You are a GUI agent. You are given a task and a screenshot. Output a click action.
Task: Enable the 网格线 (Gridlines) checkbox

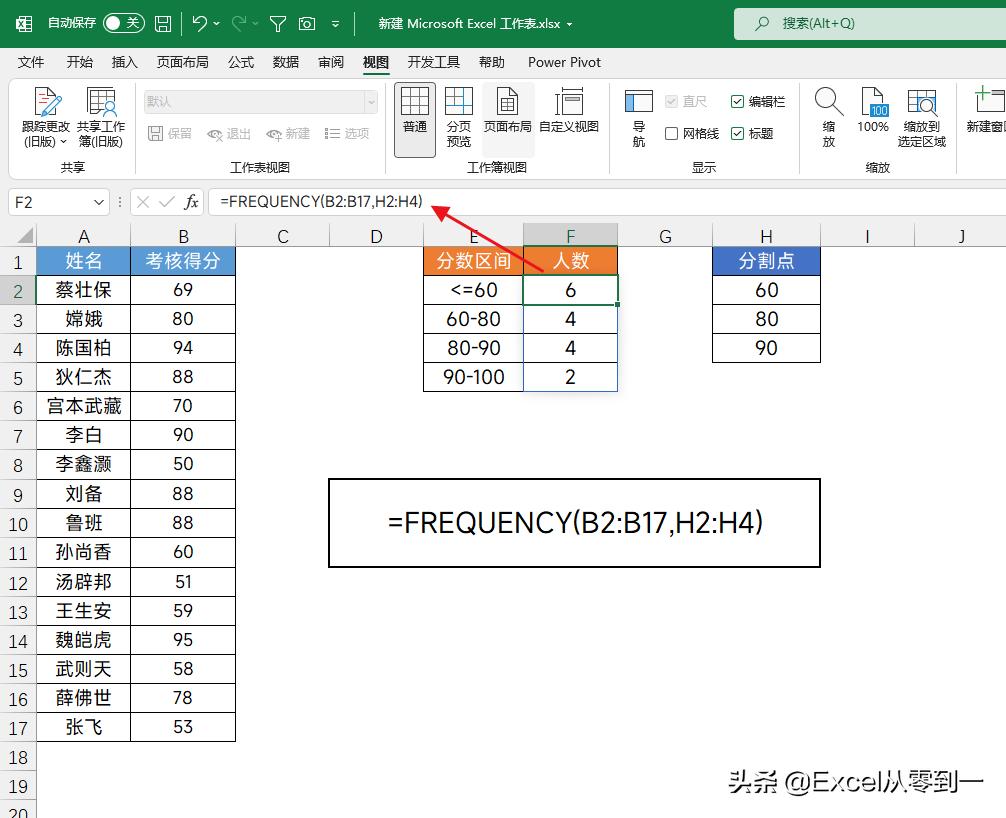(672, 133)
